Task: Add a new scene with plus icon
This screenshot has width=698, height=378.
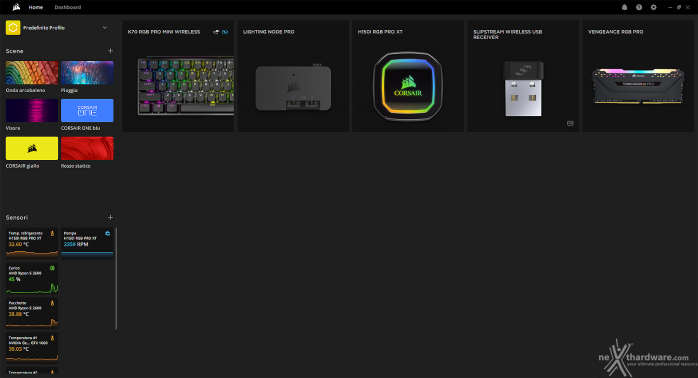Action: [110, 51]
